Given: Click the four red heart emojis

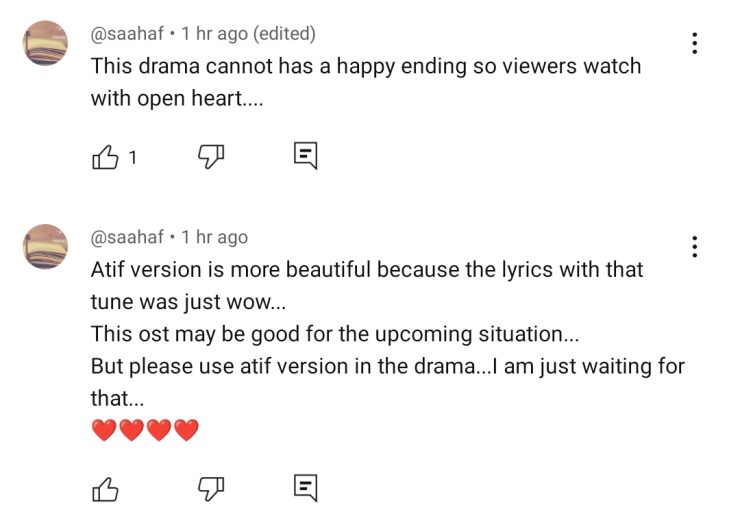Looking at the screenshot, I should click(145, 430).
